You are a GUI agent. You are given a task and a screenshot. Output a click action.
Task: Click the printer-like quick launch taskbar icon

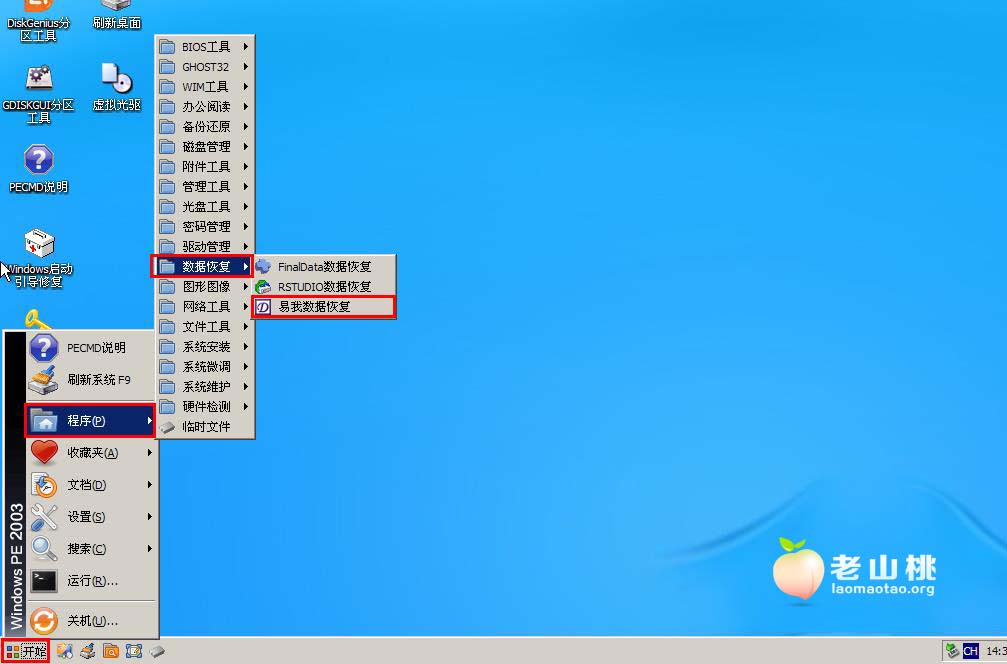pos(88,651)
